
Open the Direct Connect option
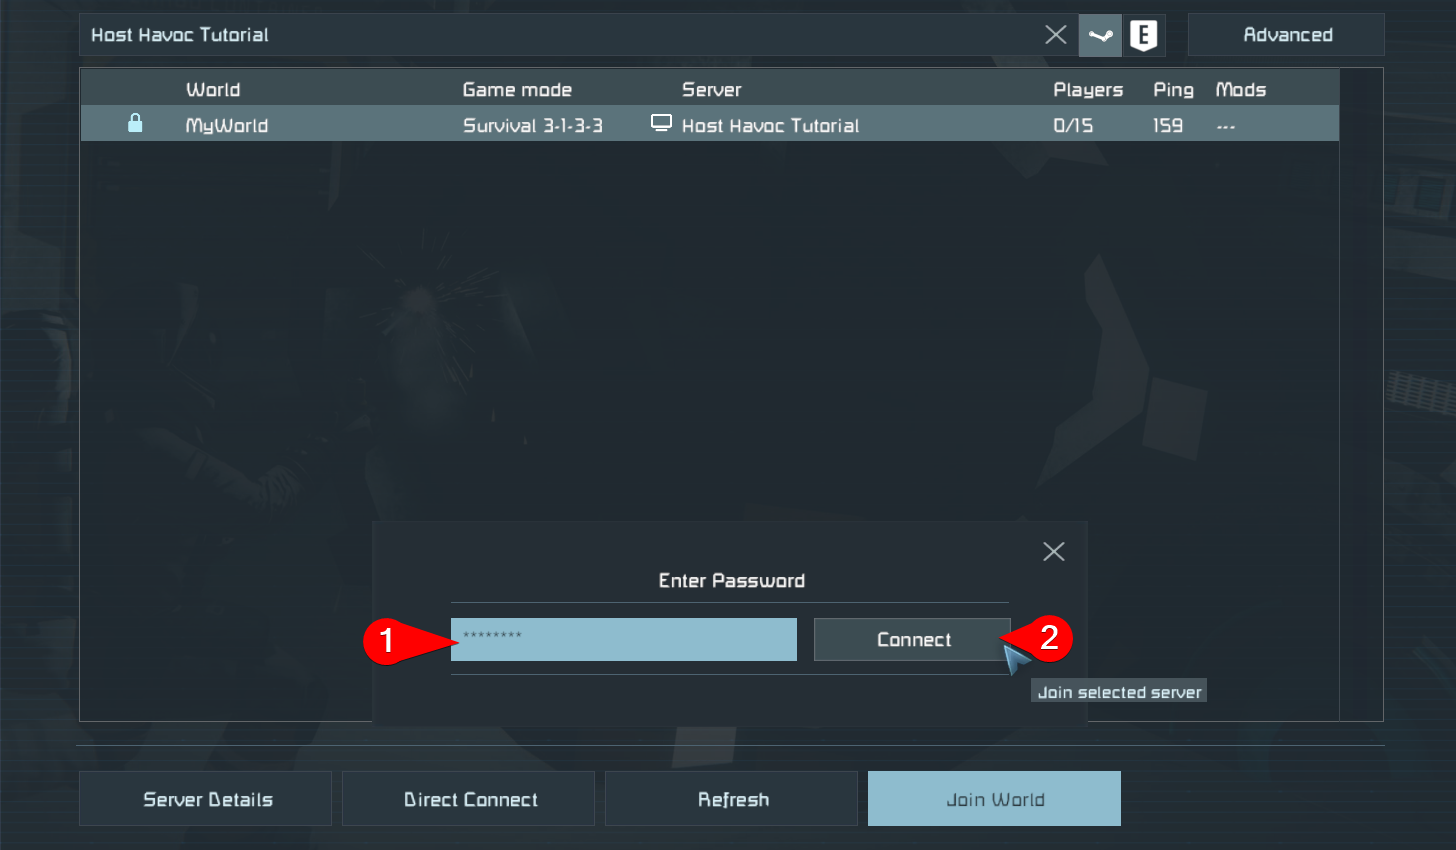point(469,798)
